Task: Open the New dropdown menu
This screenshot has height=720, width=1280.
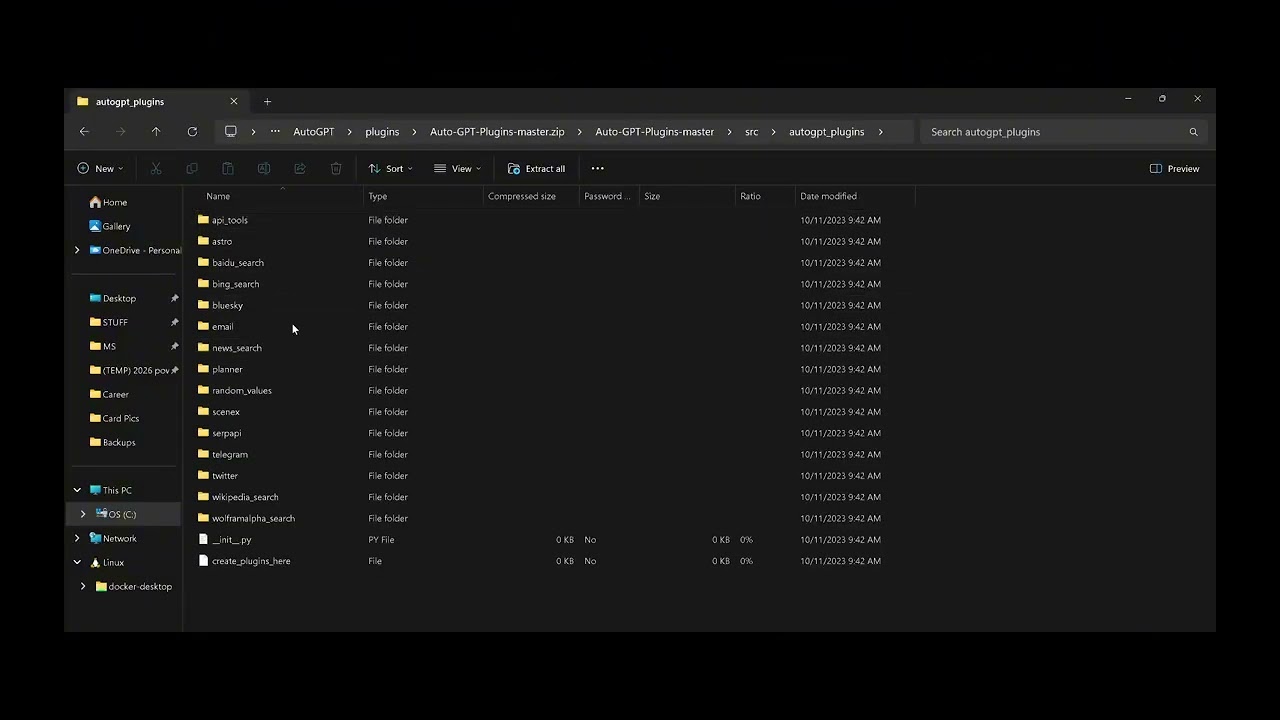Action: pyautogui.click(x=100, y=169)
